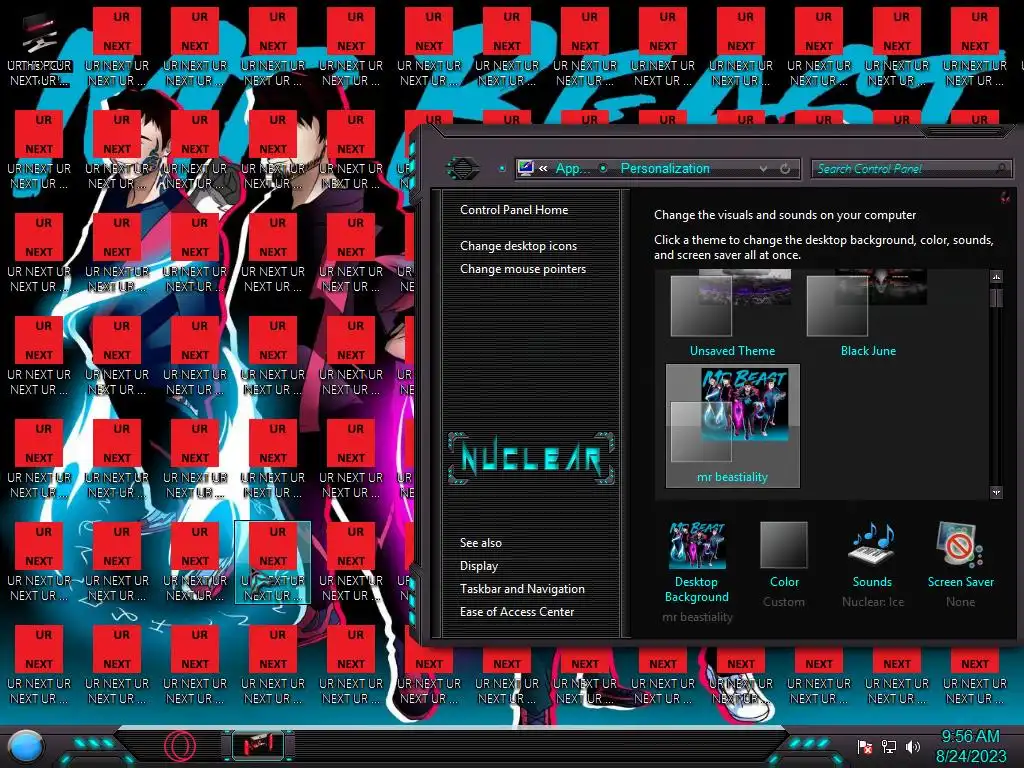The width and height of the screenshot is (1024, 768).
Task: Open the Color custom swatch
Action: tap(784, 545)
